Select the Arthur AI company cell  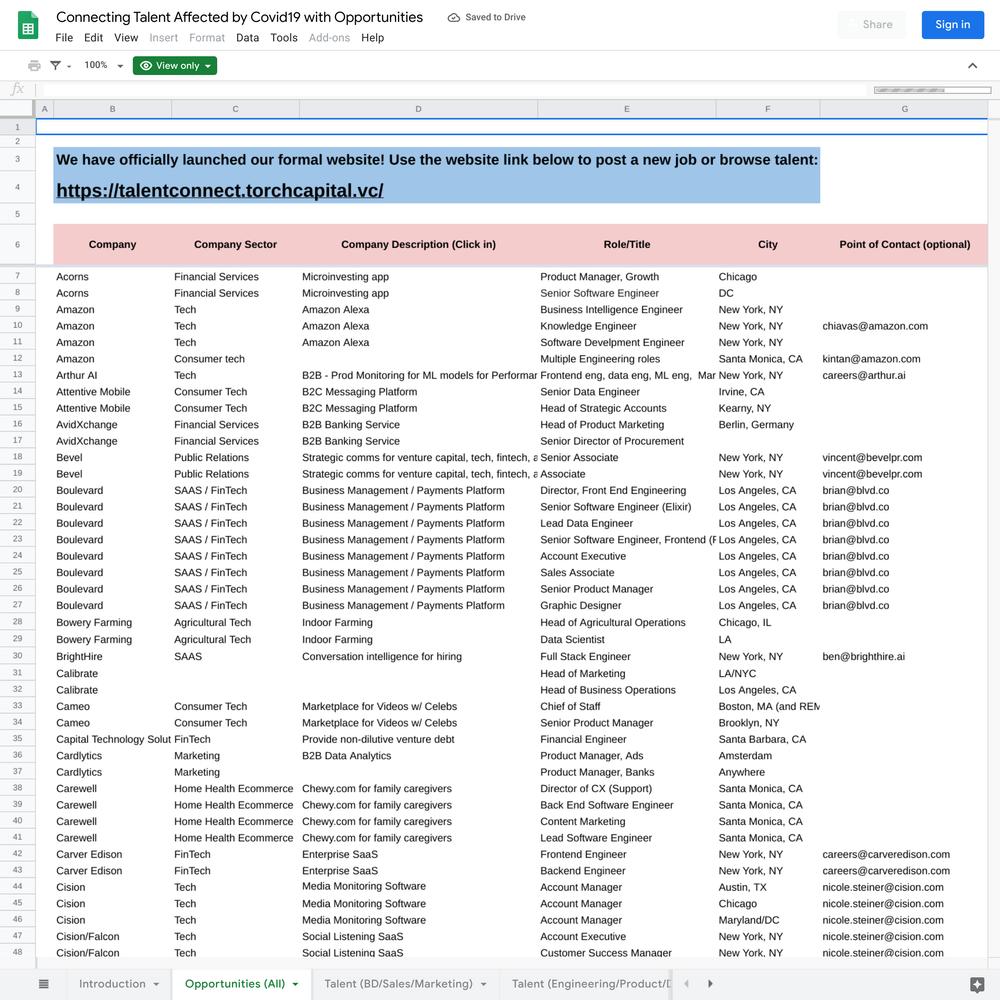point(112,376)
